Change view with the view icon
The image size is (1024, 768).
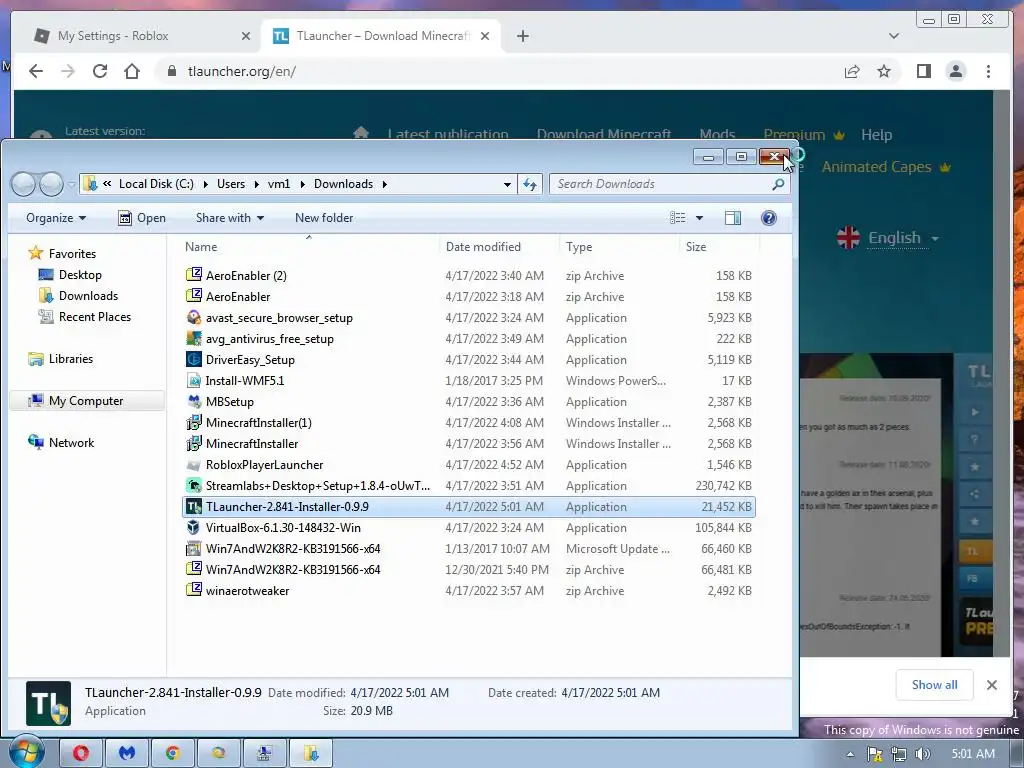tap(678, 218)
